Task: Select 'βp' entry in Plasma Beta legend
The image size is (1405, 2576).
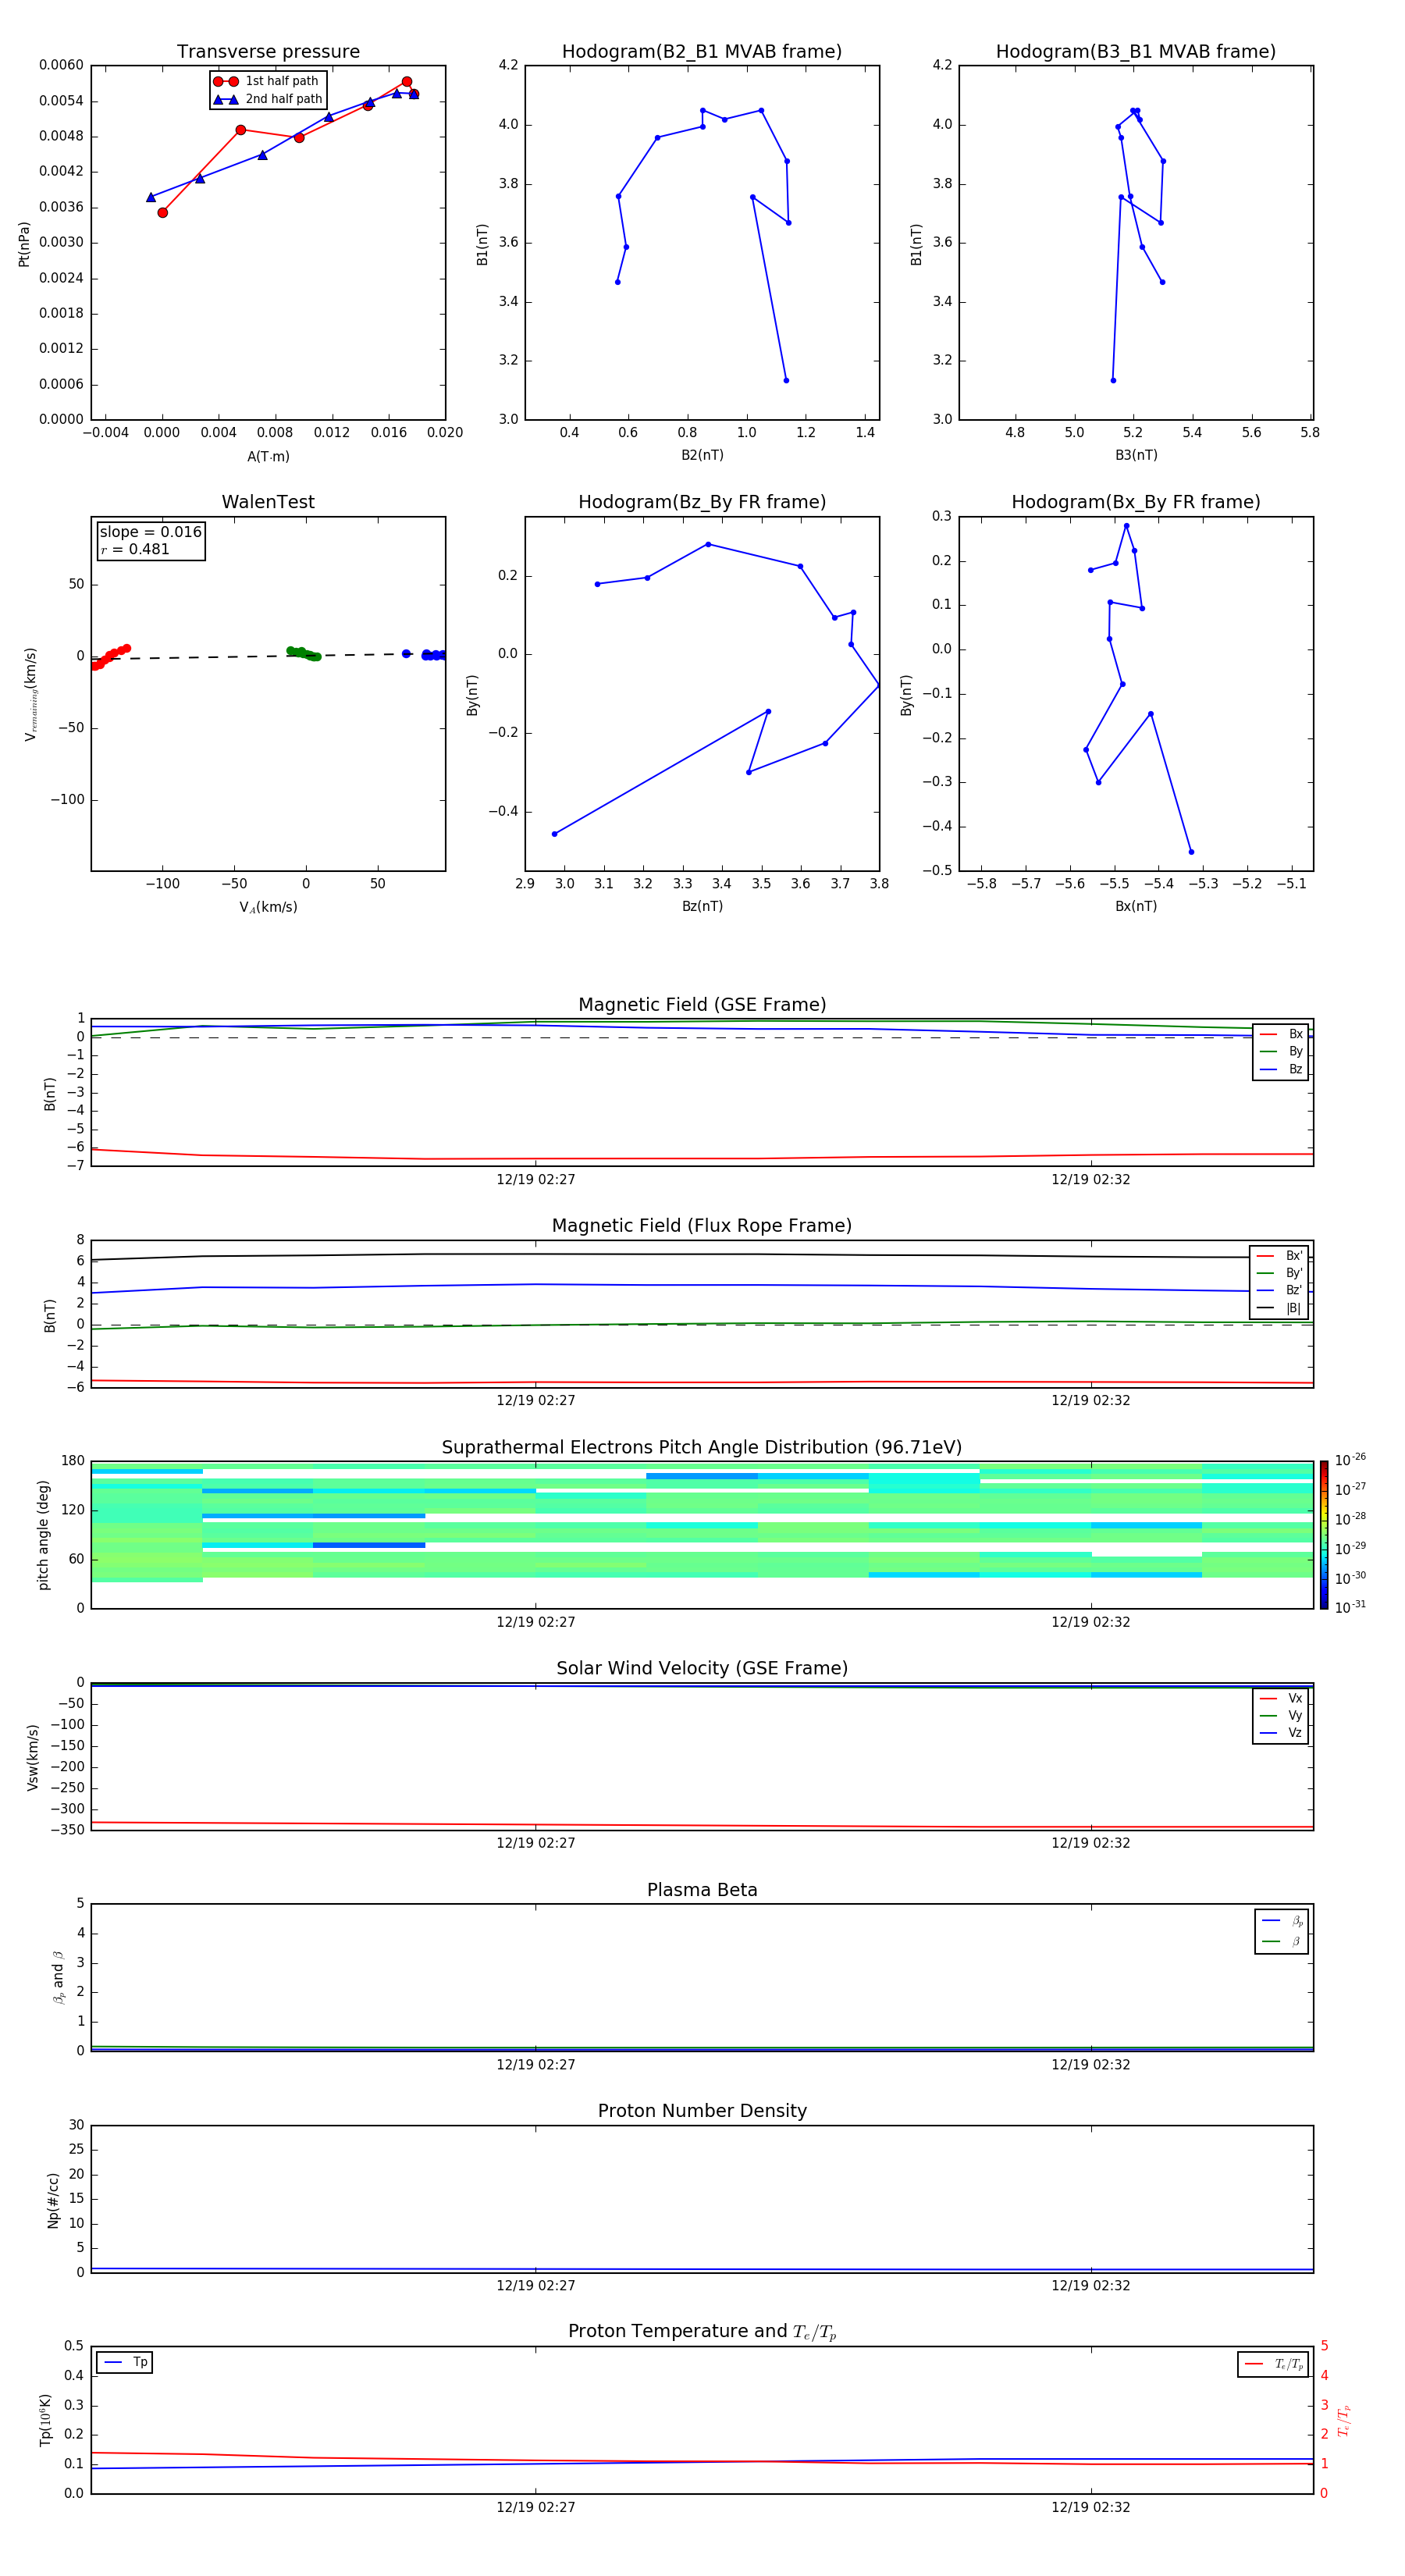Action: pos(1282,1921)
